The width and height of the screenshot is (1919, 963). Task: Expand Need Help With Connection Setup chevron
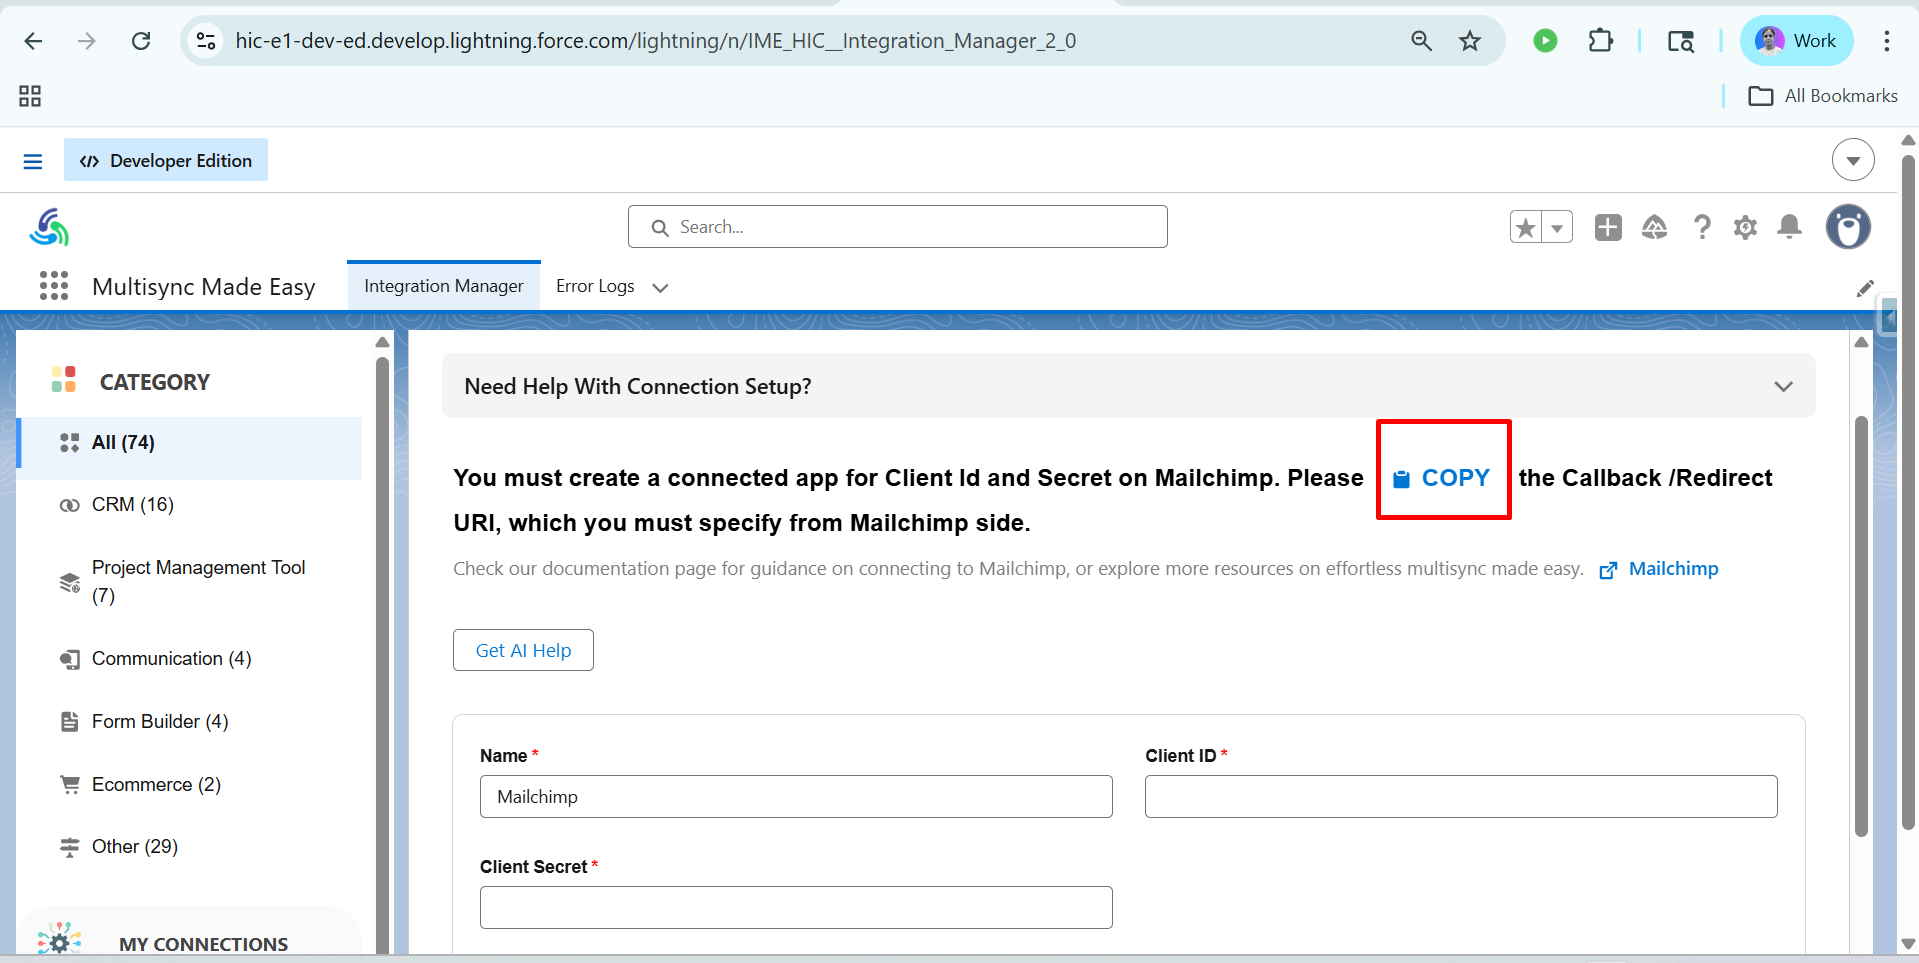[x=1783, y=386]
